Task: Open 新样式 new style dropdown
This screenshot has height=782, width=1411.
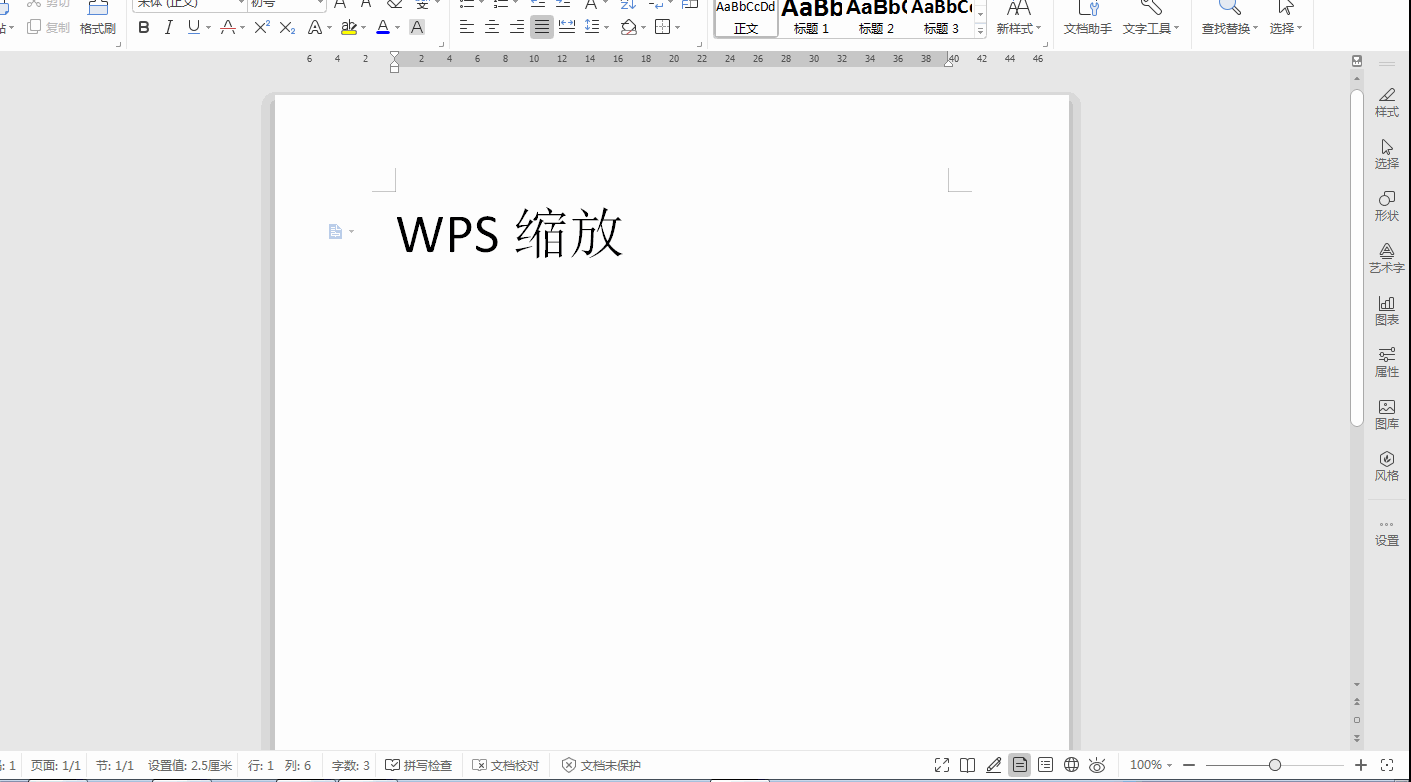Action: tap(1019, 19)
